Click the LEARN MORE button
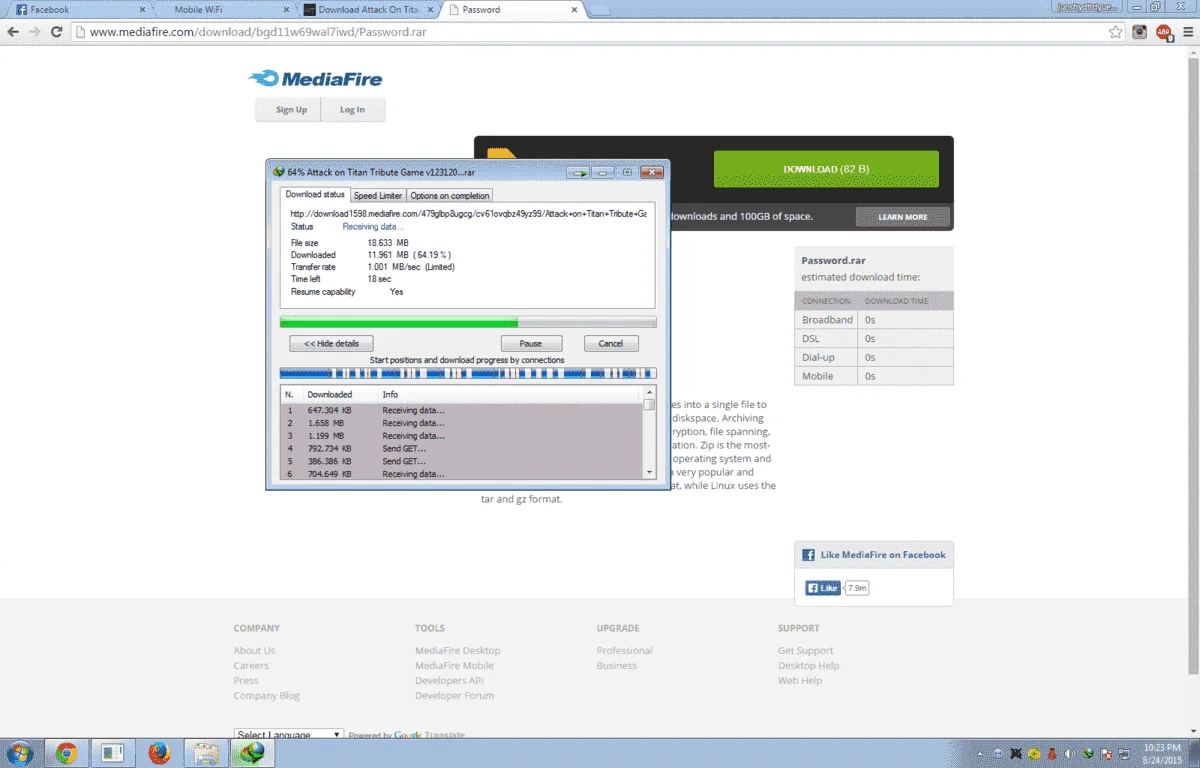1200x768 pixels. [902, 217]
